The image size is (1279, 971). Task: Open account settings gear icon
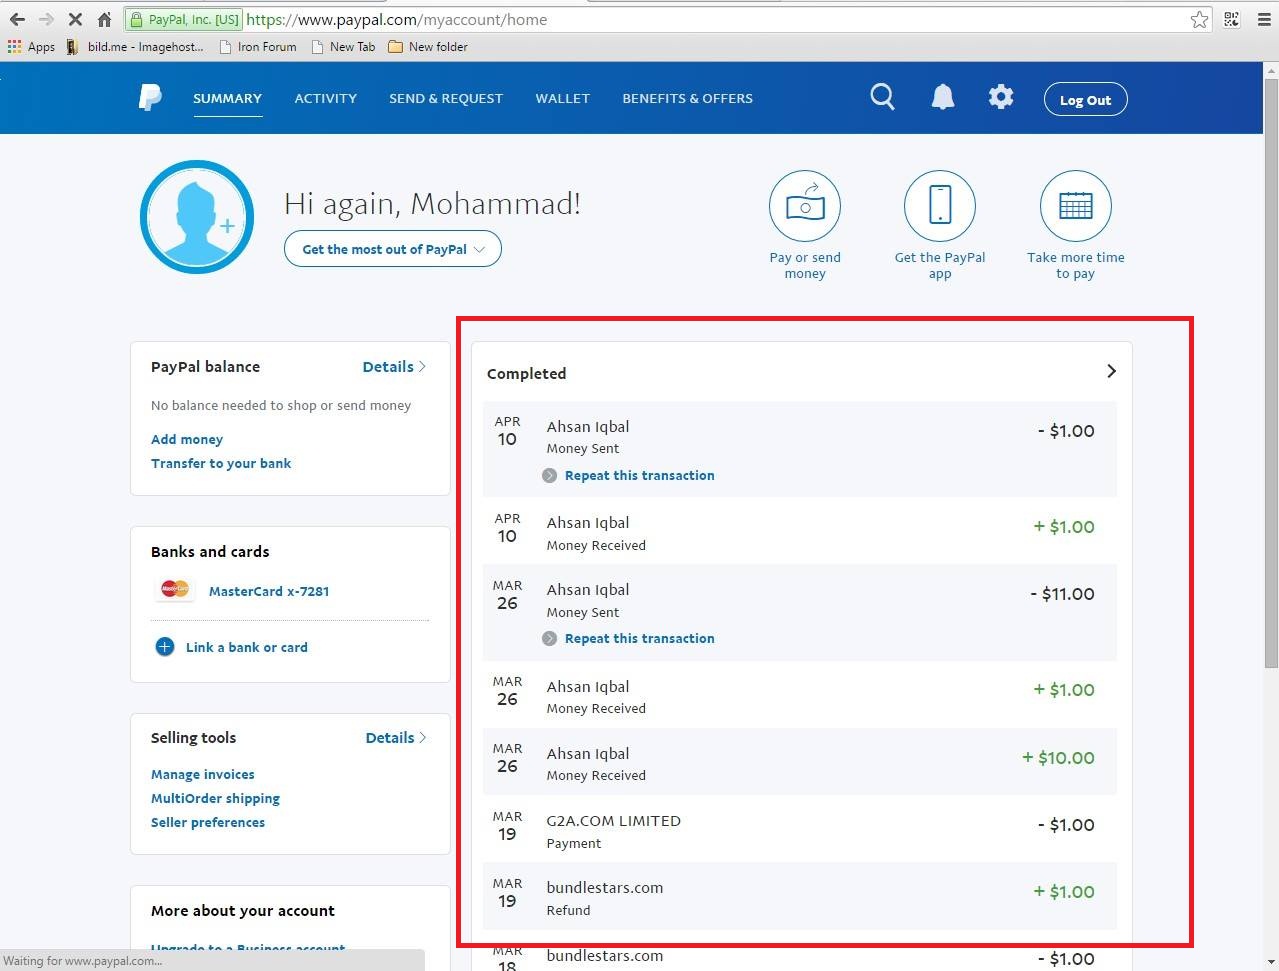(x=1001, y=97)
